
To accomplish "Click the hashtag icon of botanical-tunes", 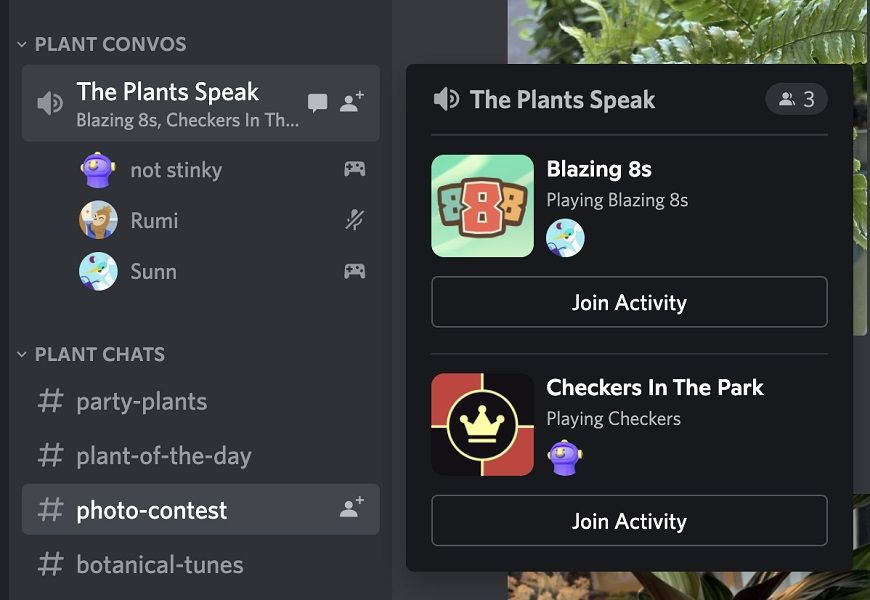I will (x=48, y=564).
